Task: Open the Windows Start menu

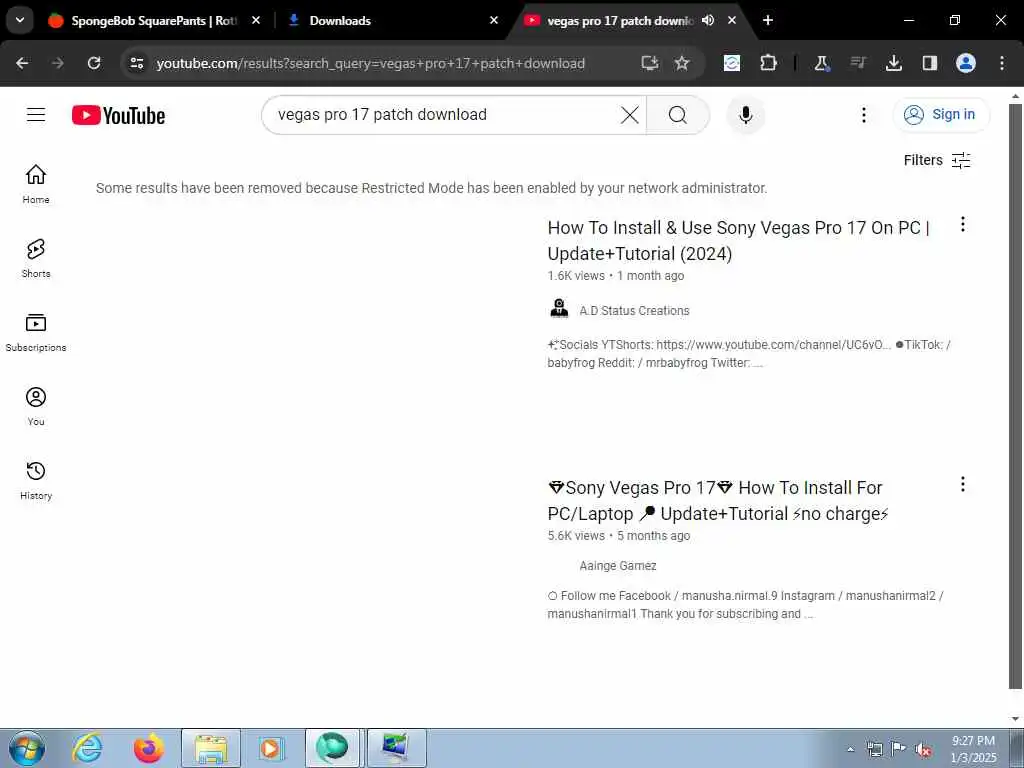Action: click(x=27, y=748)
